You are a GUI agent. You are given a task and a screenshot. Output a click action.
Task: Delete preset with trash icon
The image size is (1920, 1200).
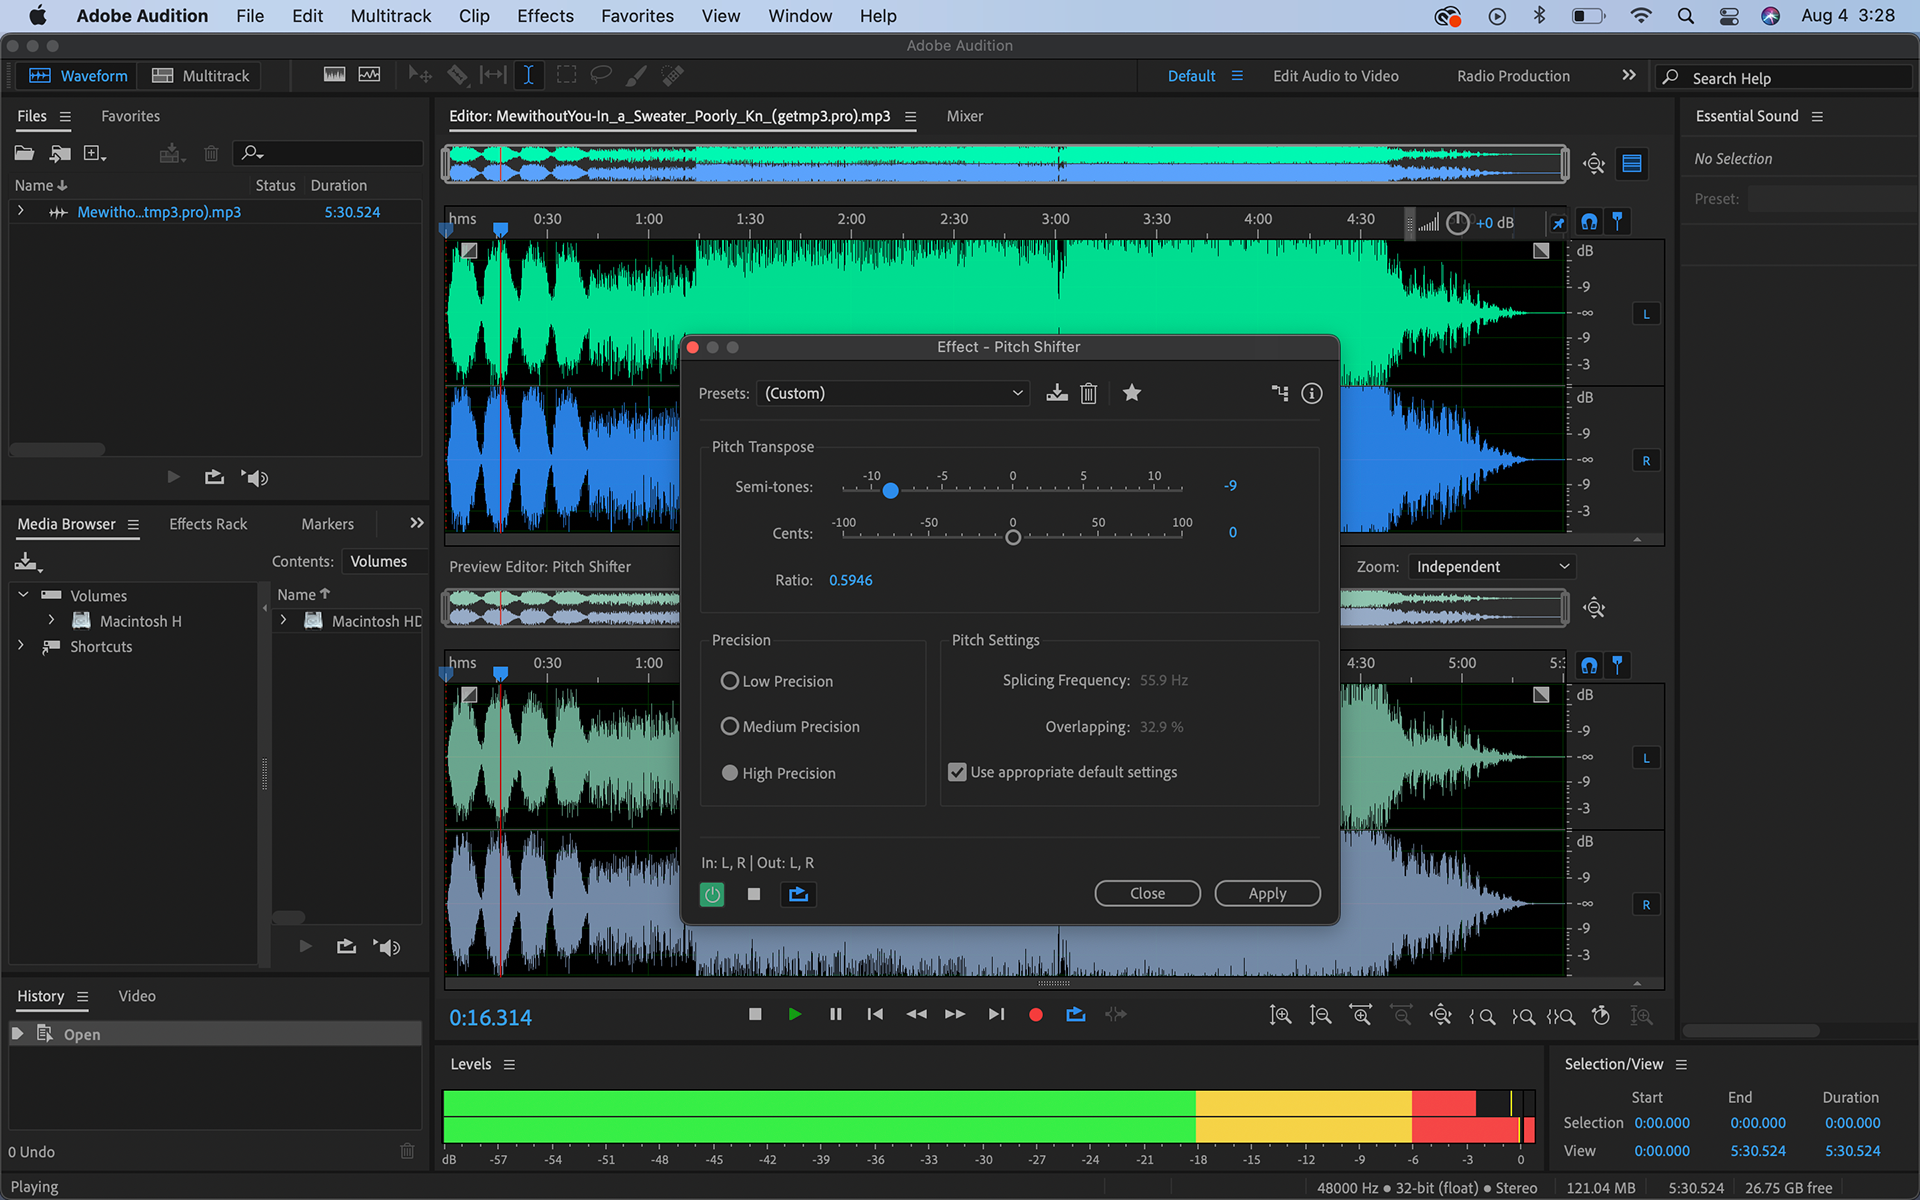[x=1089, y=393]
